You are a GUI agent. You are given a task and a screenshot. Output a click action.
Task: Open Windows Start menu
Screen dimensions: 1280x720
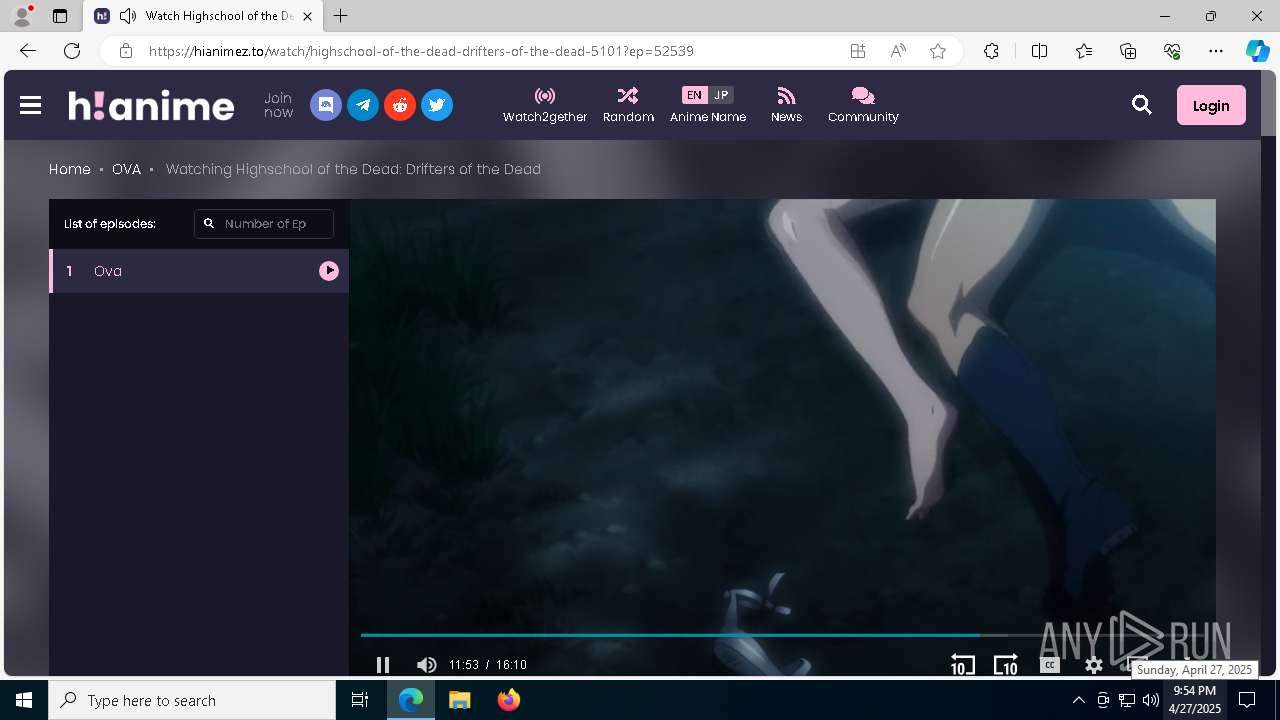click(x=24, y=700)
